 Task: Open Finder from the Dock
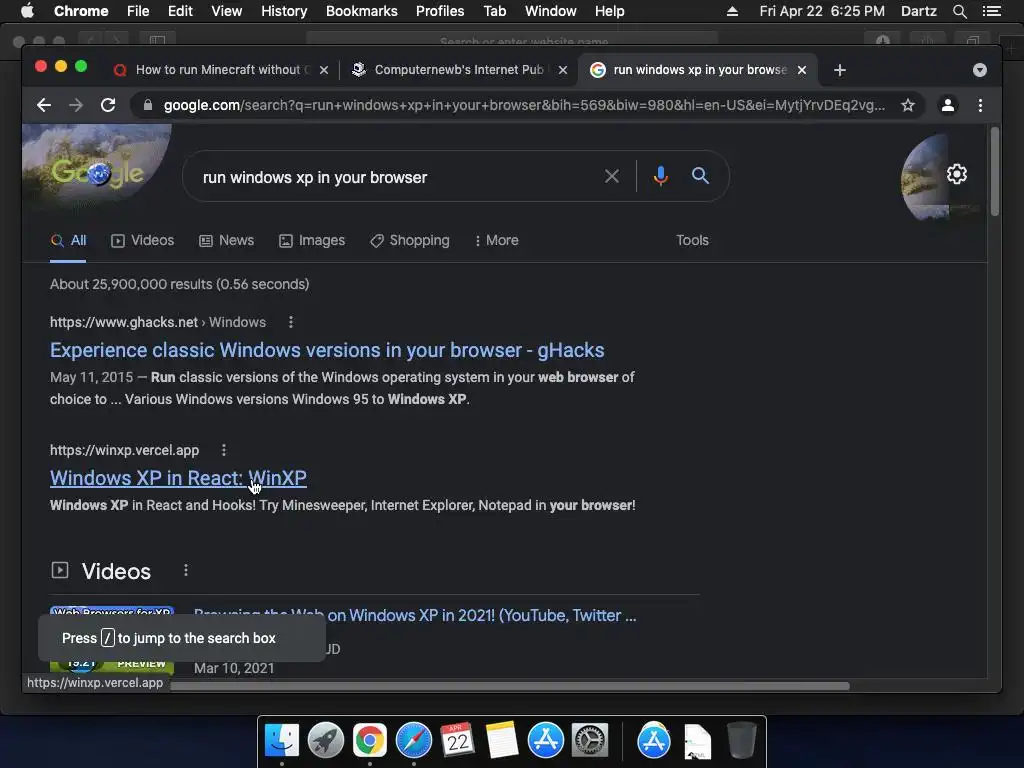pos(282,741)
